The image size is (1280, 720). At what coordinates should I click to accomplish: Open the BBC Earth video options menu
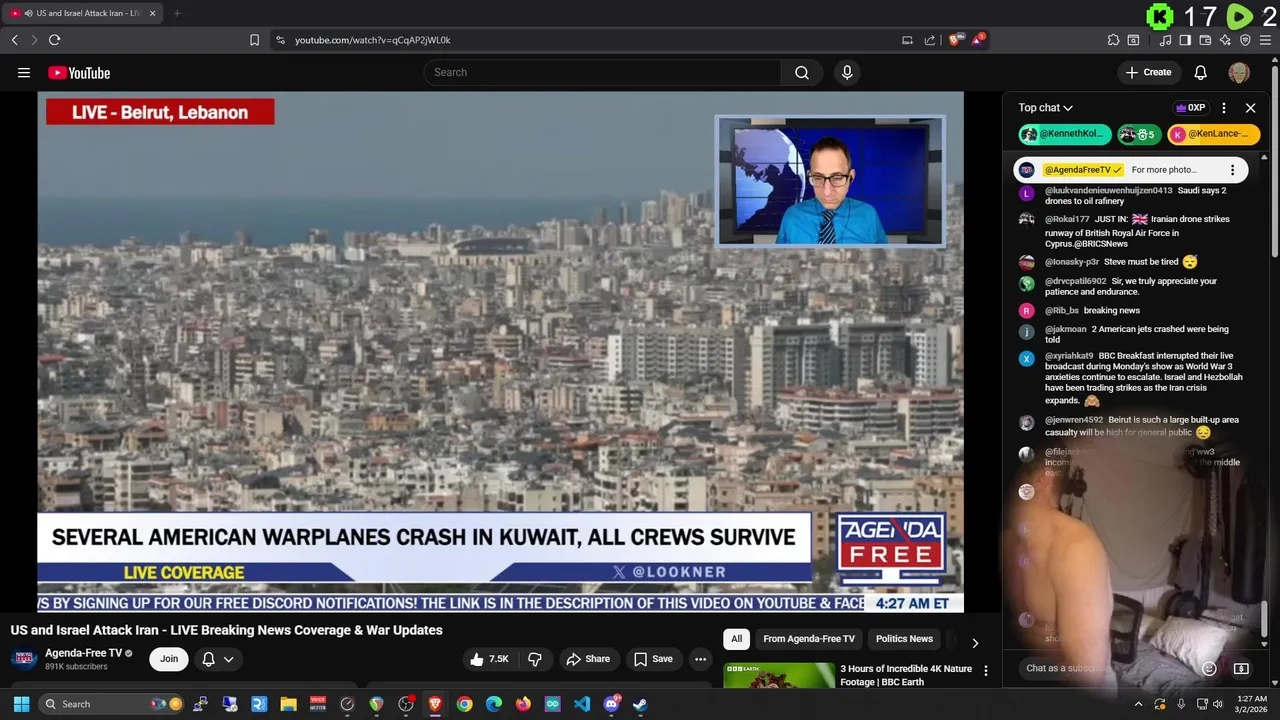[985, 671]
